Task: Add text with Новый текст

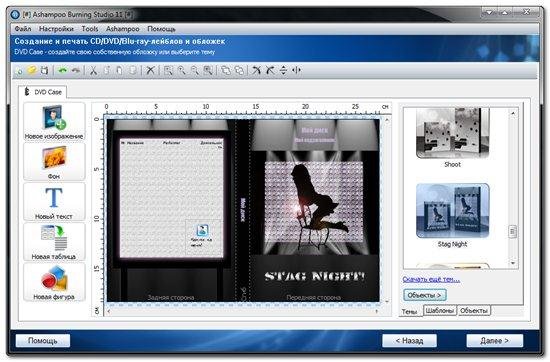Action: [54, 202]
